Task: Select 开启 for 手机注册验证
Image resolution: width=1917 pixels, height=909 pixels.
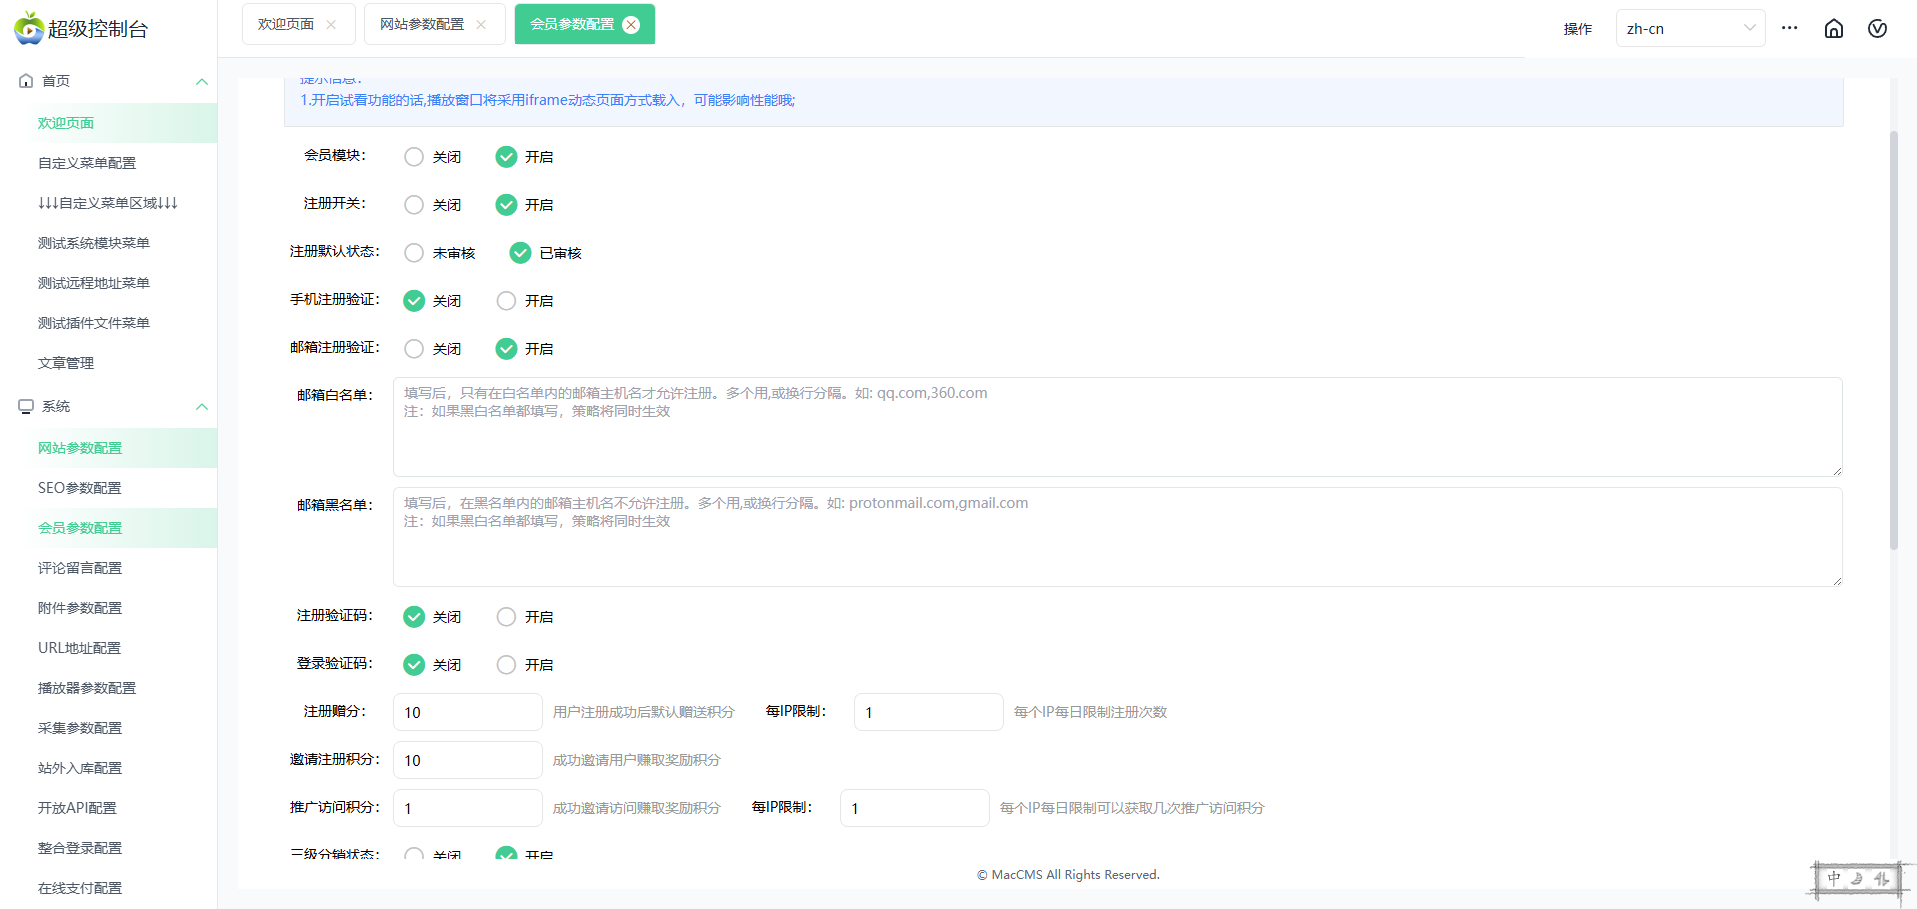Action: tap(506, 301)
